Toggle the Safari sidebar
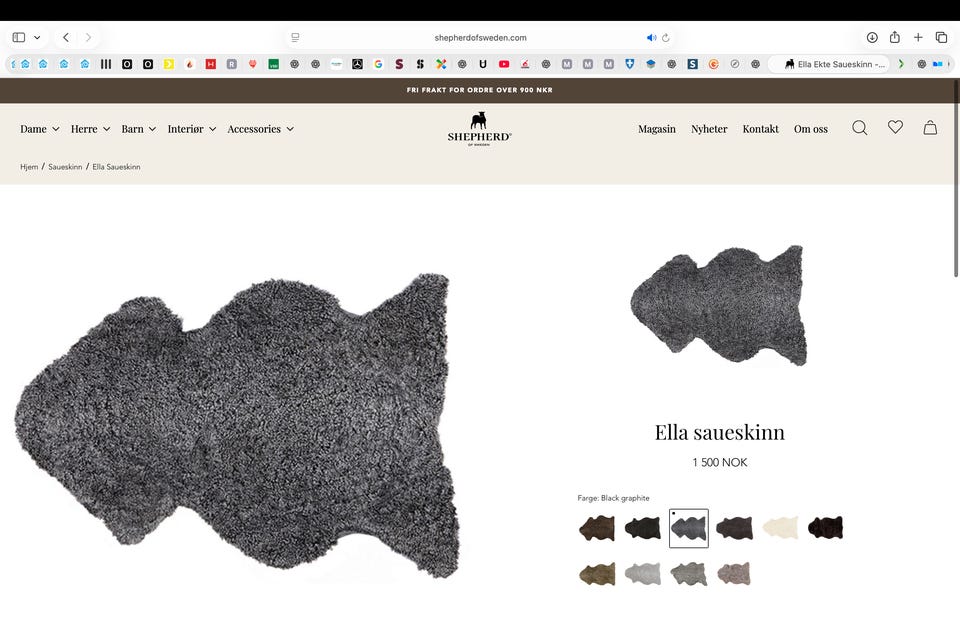 point(19,37)
